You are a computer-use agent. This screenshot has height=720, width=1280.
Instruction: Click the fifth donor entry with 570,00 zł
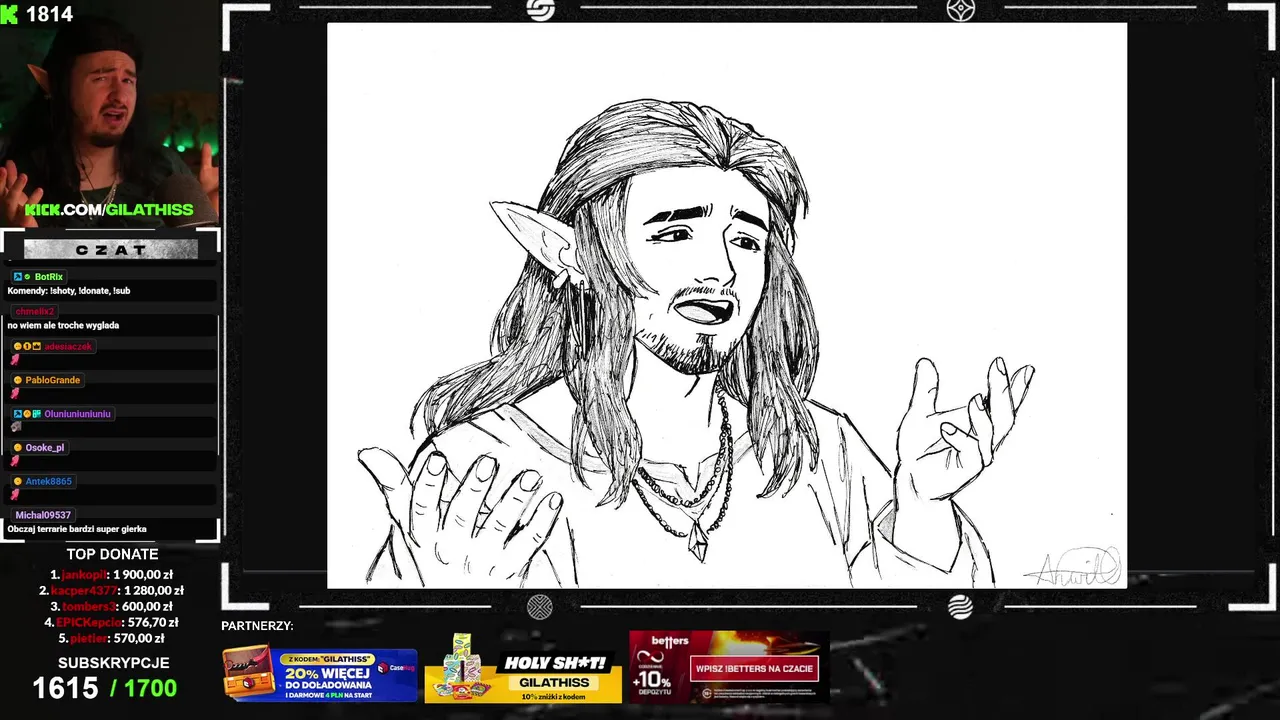pos(111,639)
